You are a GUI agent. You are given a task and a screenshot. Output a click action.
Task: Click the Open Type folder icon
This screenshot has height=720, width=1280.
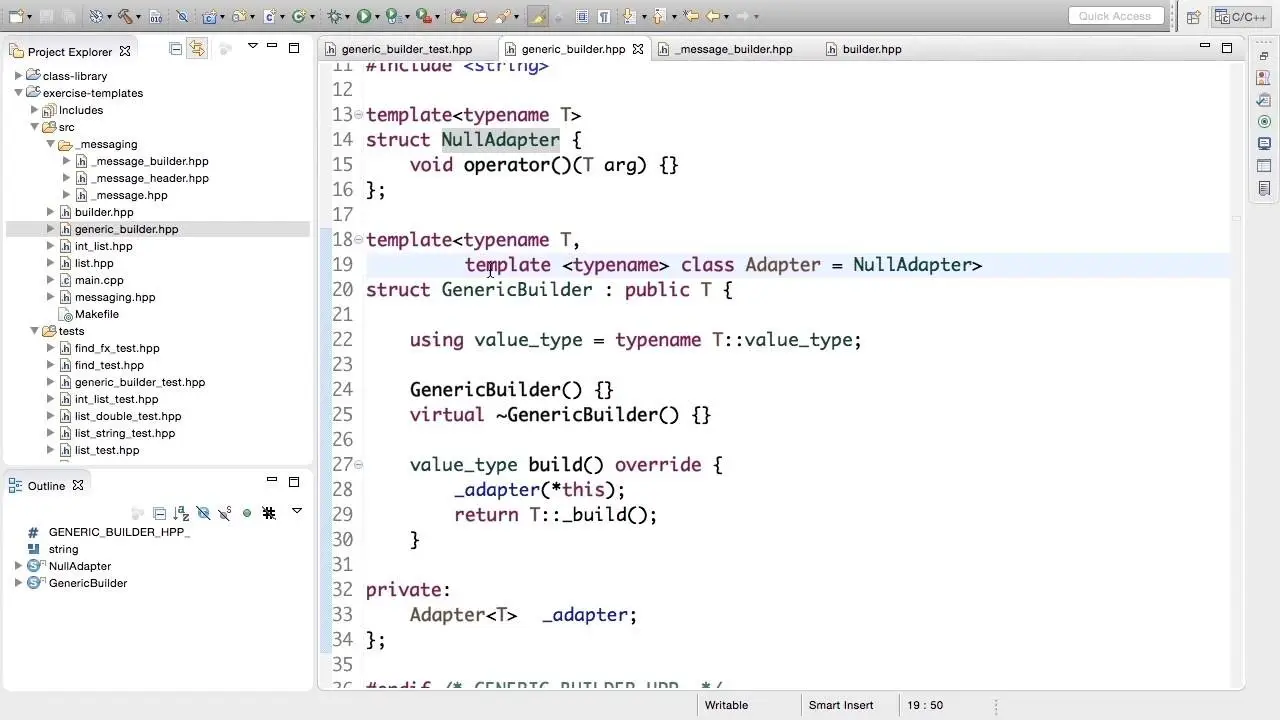tap(458, 16)
